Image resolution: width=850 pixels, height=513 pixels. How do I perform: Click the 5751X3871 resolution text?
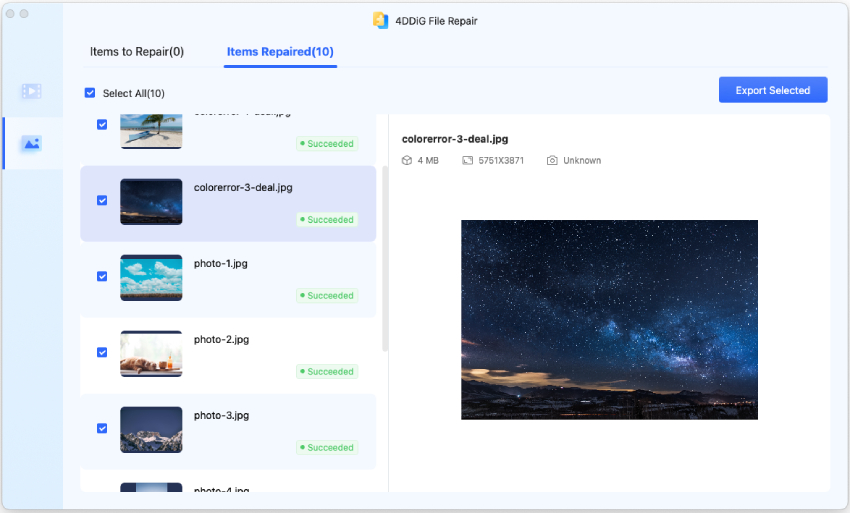point(501,161)
